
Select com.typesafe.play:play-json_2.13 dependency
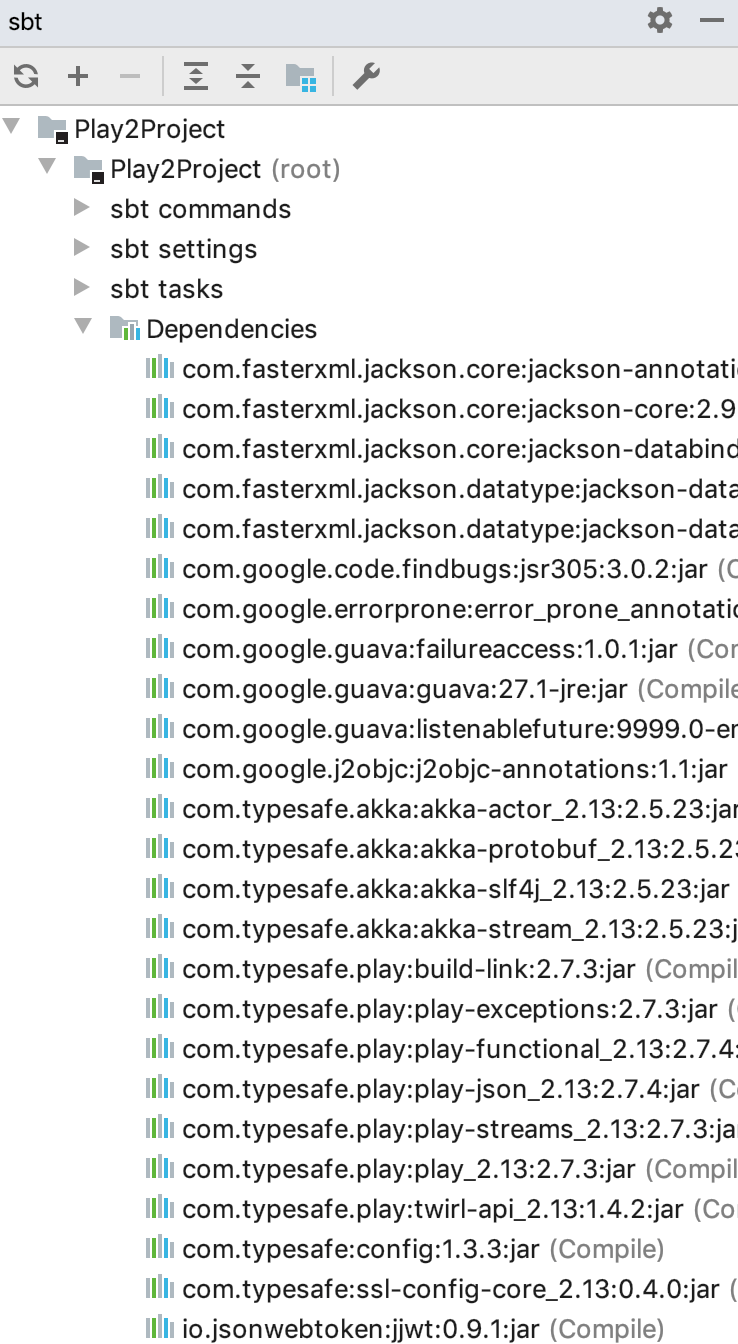[442, 1089]
